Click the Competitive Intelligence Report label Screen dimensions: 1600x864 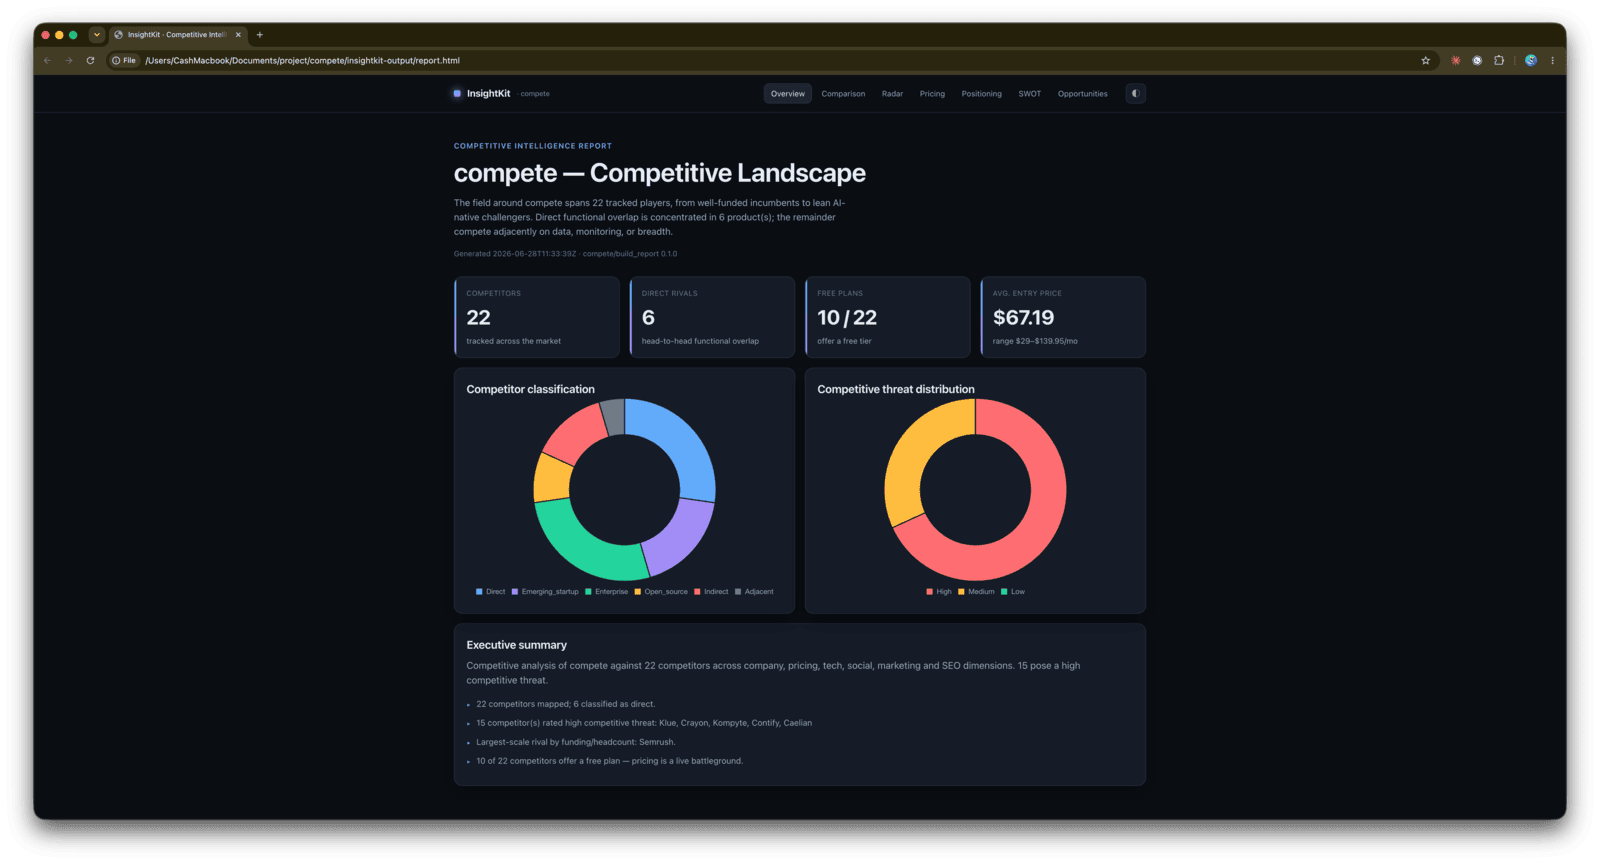533,146
